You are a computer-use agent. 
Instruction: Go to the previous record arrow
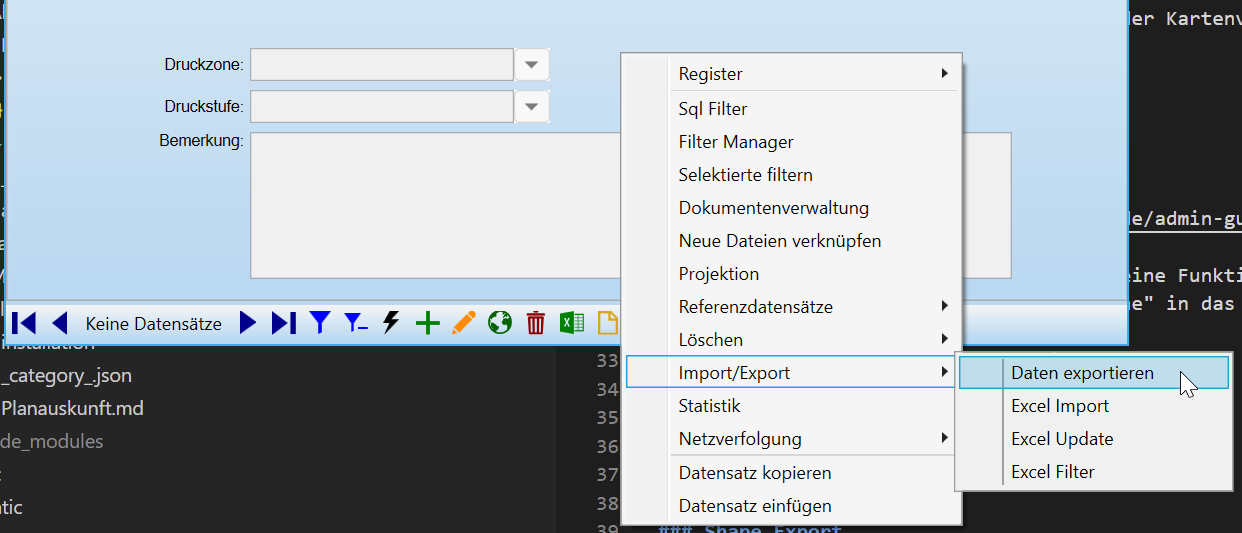pos(59,323)
